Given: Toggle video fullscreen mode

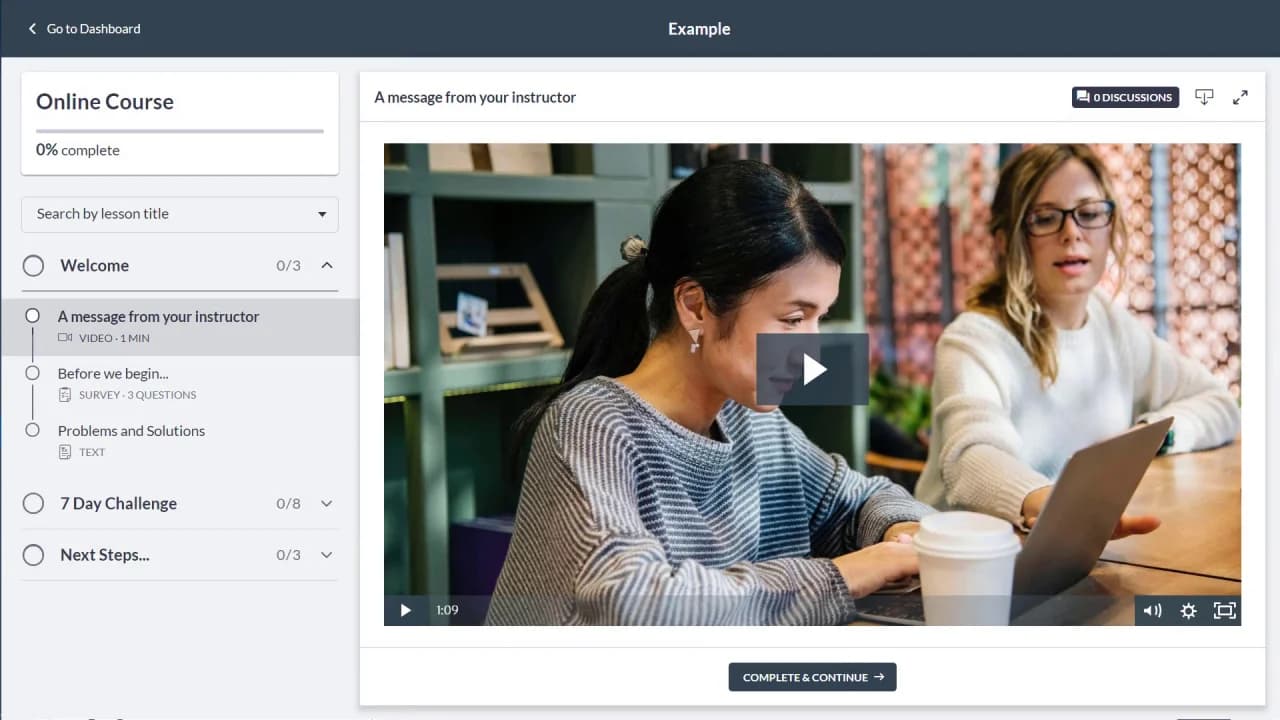Looking at the screenshot, I should (1224, 610).
